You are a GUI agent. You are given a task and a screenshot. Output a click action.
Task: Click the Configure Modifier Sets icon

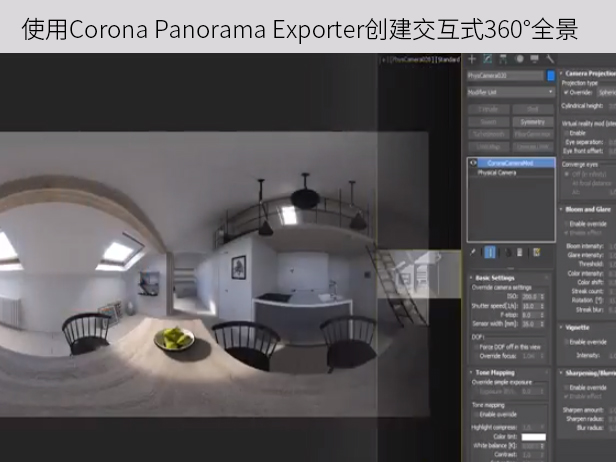(x=537, y=252)
